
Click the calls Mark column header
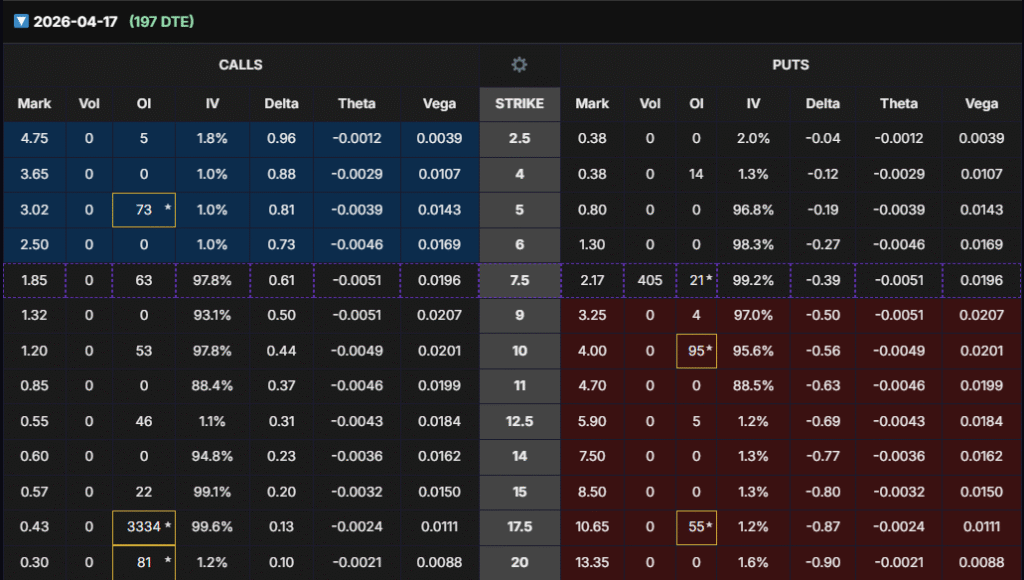34,103
